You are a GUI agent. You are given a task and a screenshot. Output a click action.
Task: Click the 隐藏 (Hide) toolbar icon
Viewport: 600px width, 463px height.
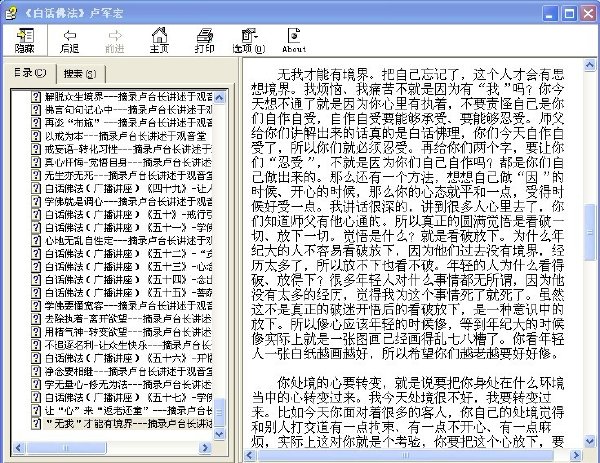(25, 40)
